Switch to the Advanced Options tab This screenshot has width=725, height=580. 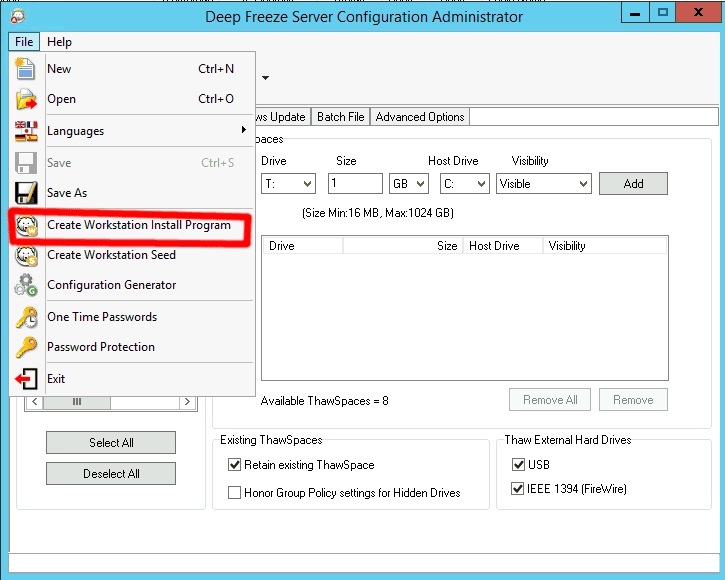[420, 117]
